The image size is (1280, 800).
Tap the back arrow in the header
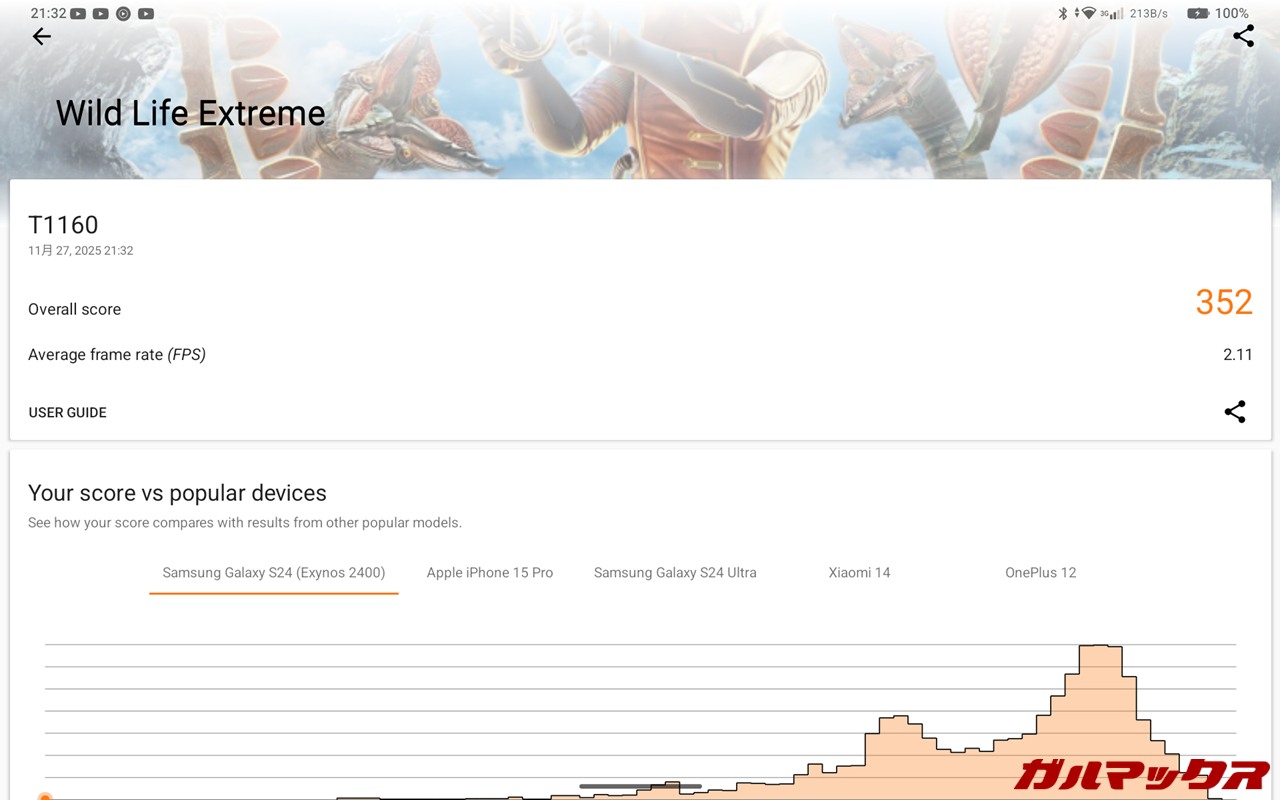(41, 37)
